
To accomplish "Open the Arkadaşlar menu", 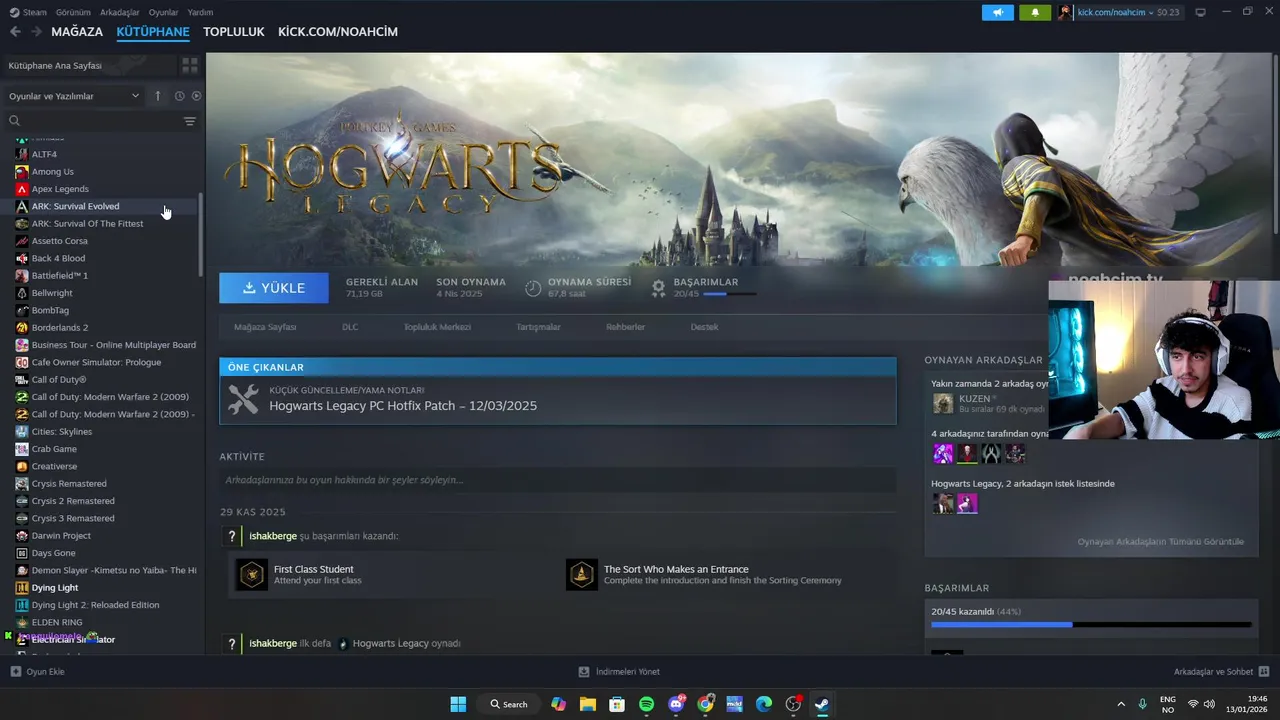I will 119,12.
